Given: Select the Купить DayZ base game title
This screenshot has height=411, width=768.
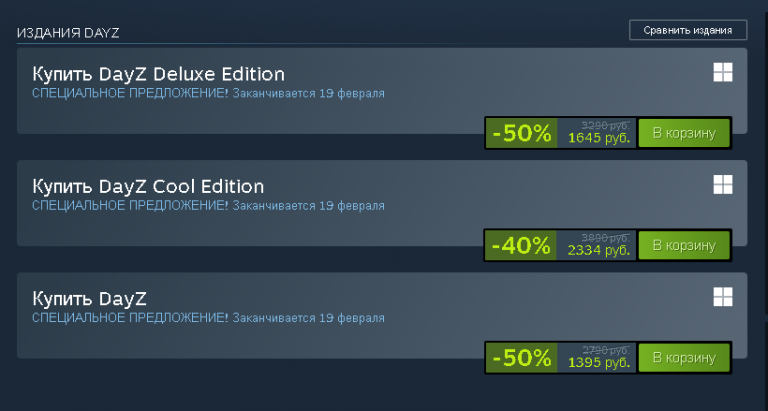Looking at the screenshot, I should (89, 299).
